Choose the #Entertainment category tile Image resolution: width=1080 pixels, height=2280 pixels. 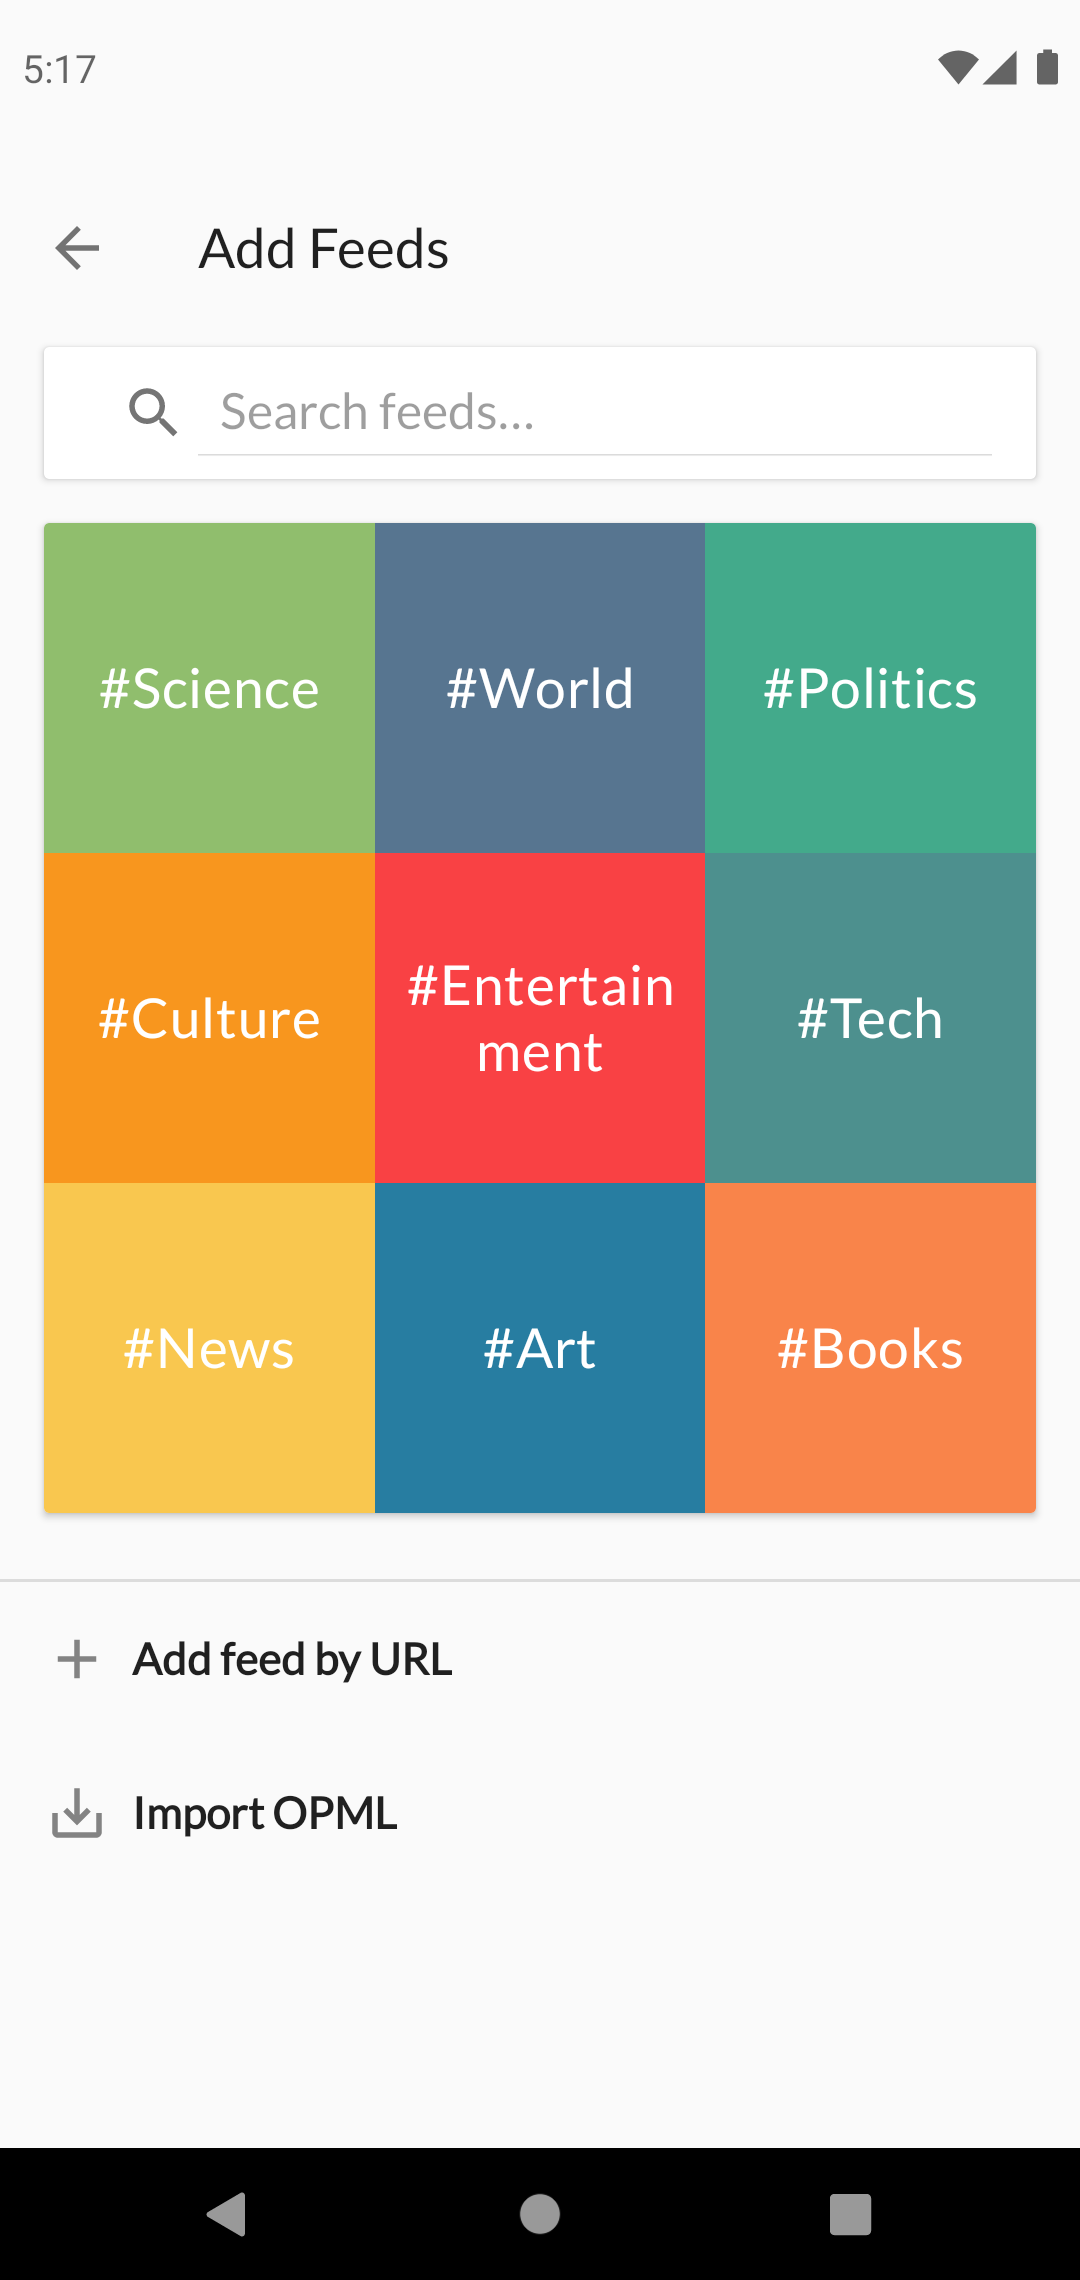[540, 1018]
